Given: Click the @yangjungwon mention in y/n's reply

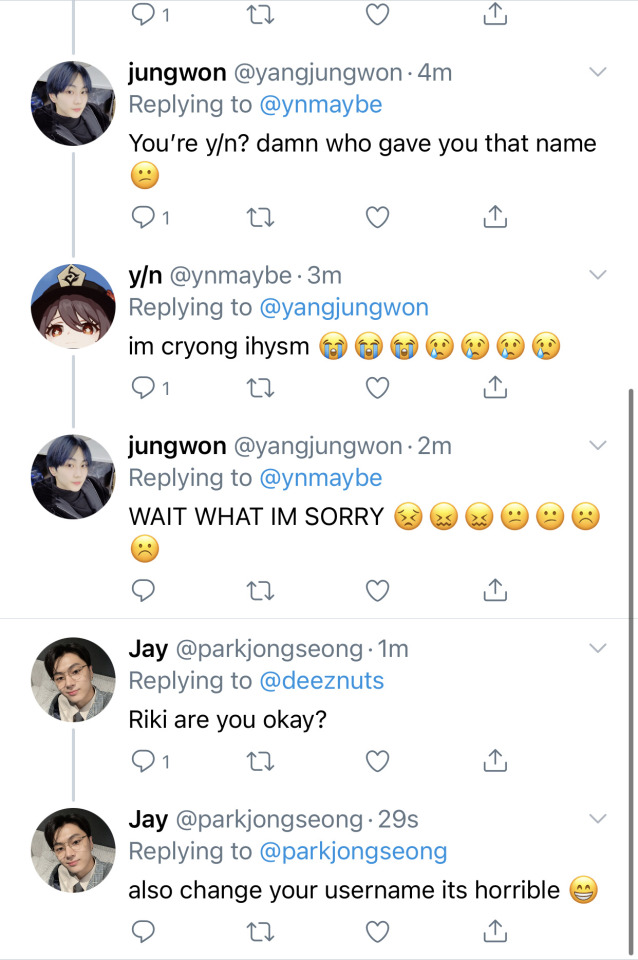Looking at the screenshot, I should tap(343, 308).
